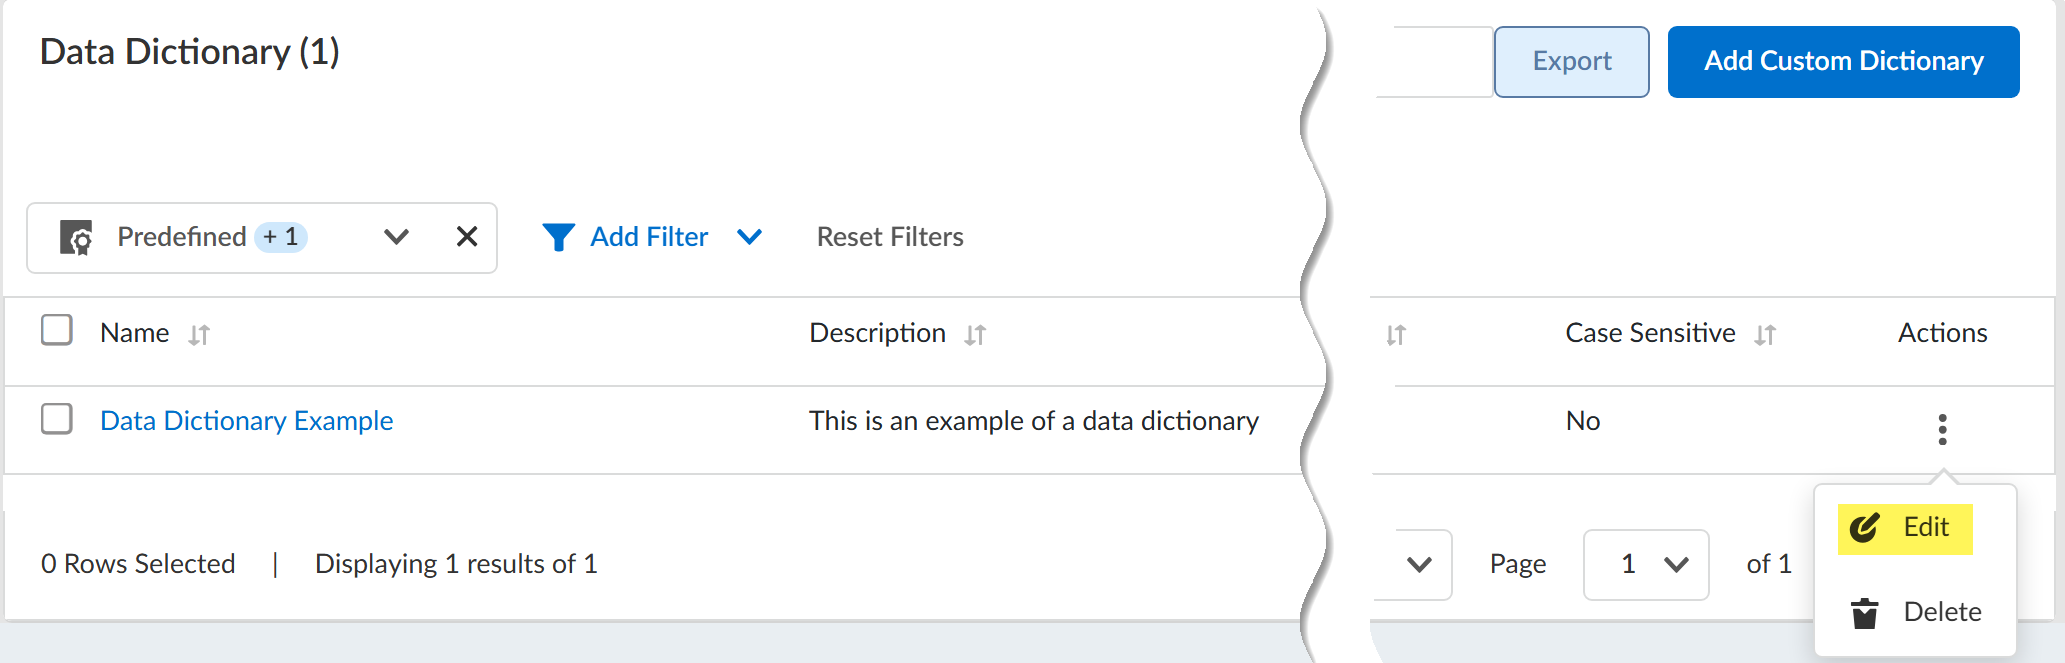The height and width of the screenshot is (663, 2065).
Task: Sort table by Name column arrows
Action: tap(199, 335)
